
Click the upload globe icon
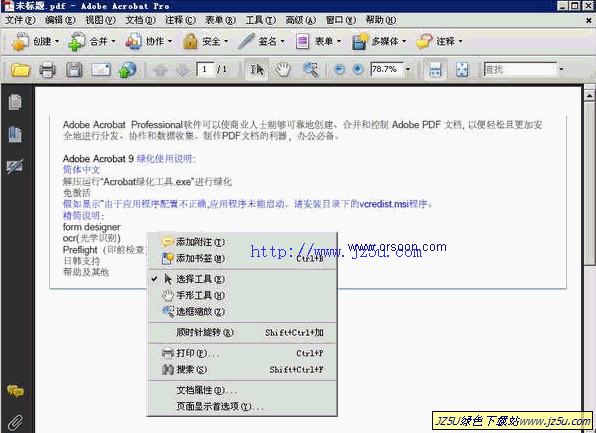coord(127,70)
